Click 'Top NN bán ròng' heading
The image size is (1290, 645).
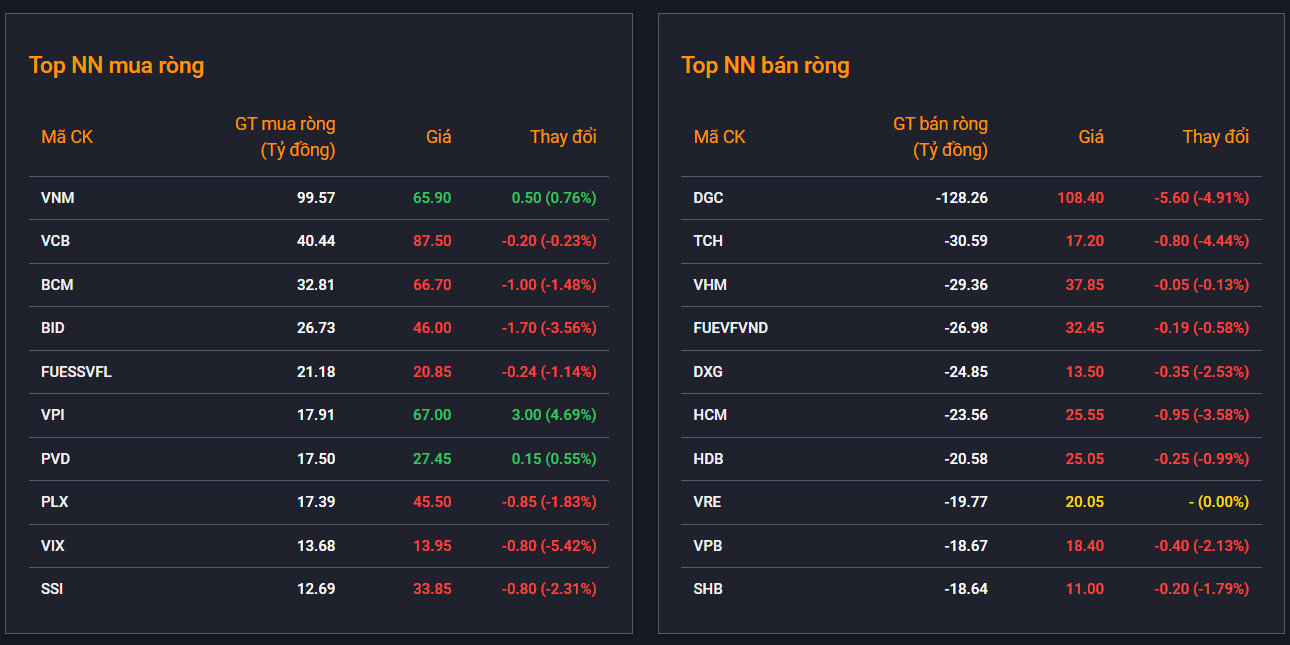[x=765, y=66]
